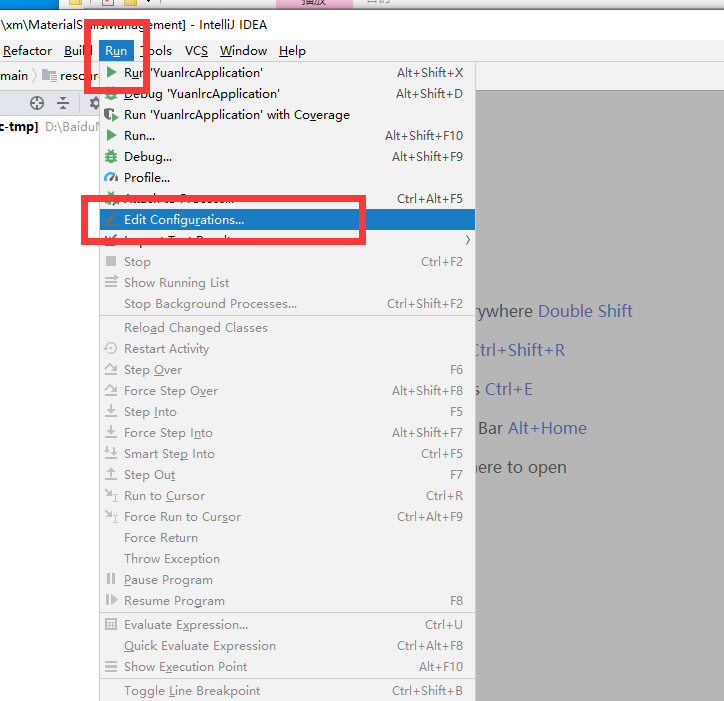Click the collapse all icon in Project toolbar
This screenshot has height=701, width=724.
tap(63, 103)
